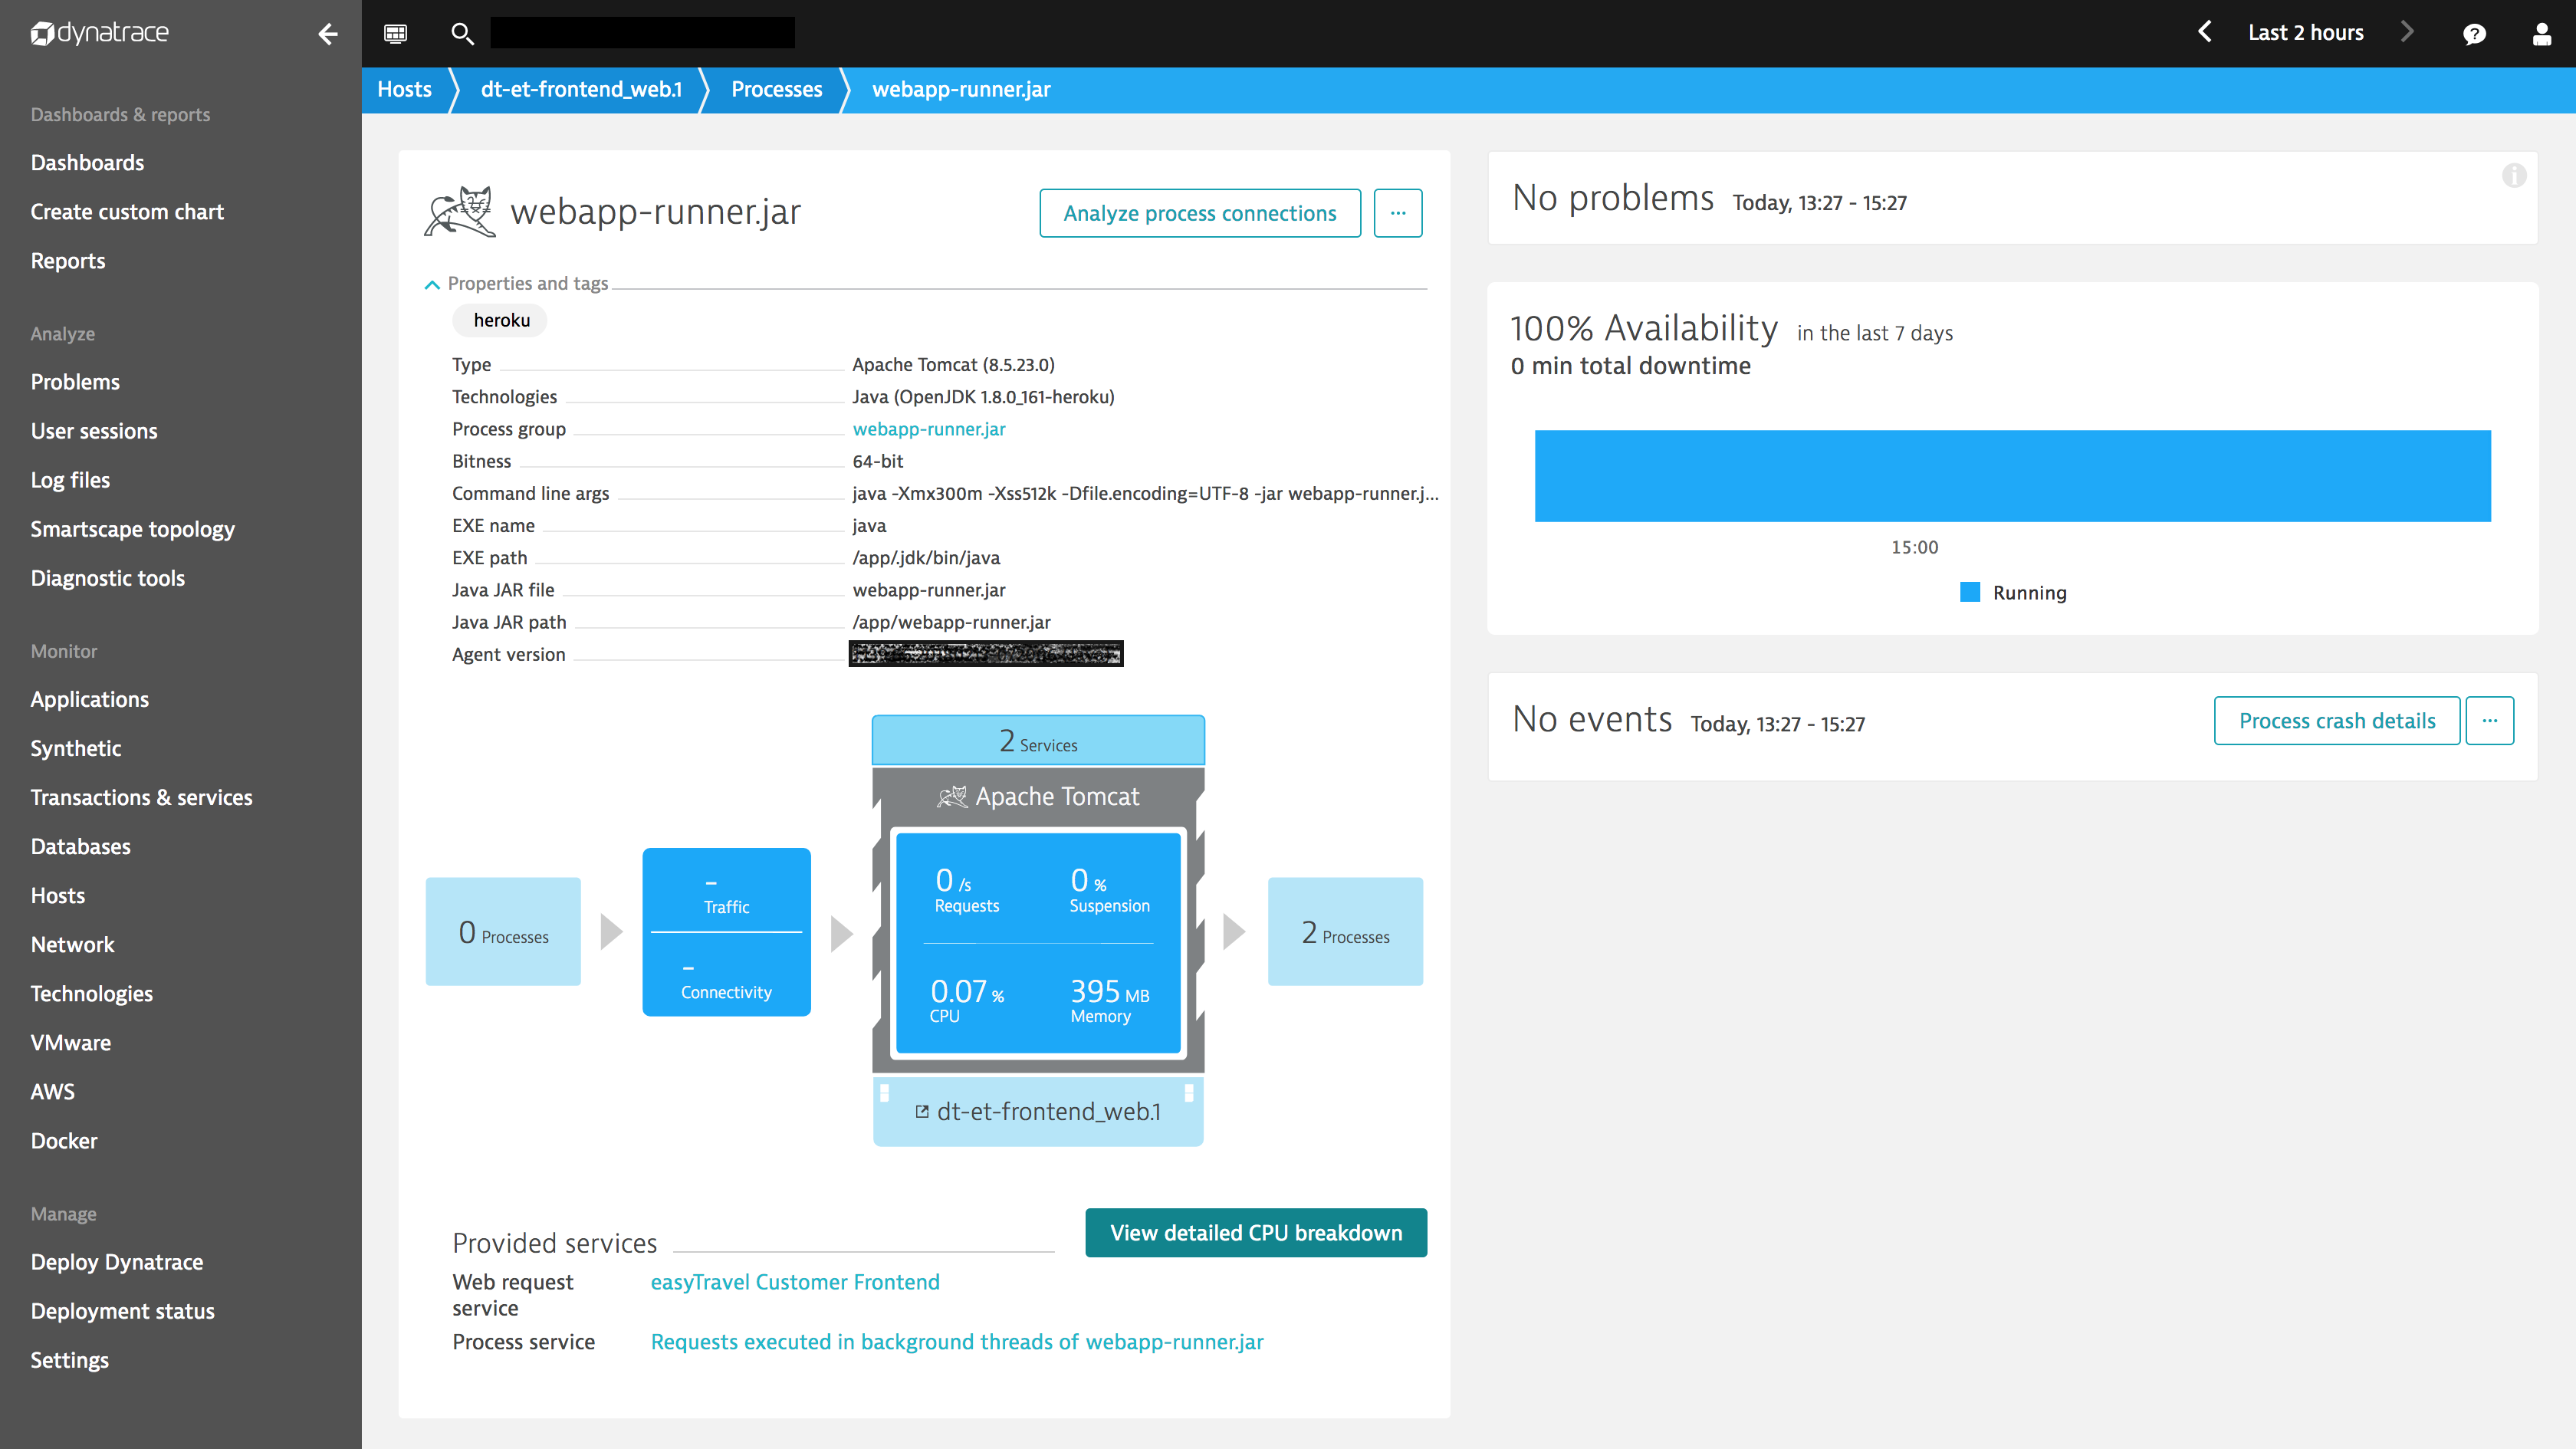Open the Requests executed in background threads link

(x=957, y=1342)
